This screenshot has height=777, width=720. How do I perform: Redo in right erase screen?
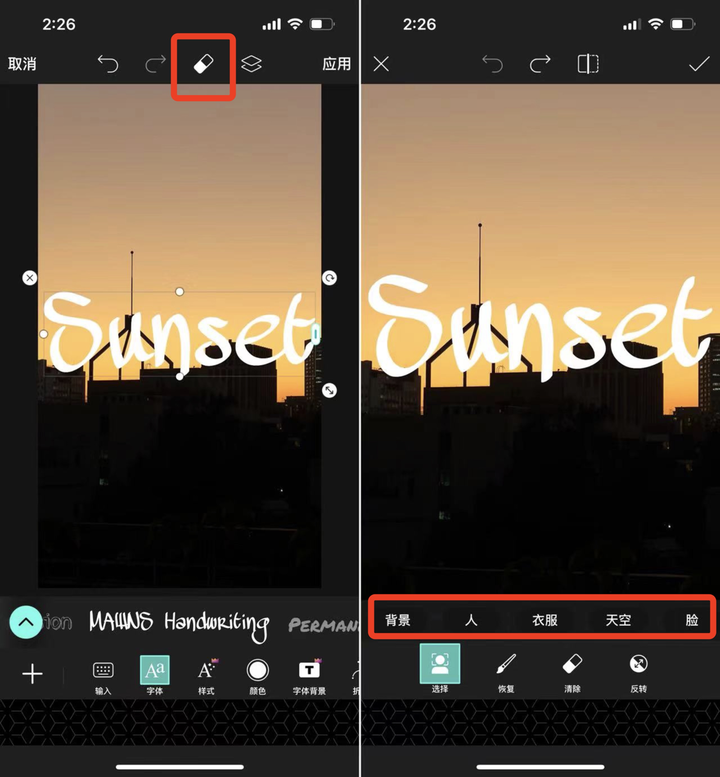[540, 64]
